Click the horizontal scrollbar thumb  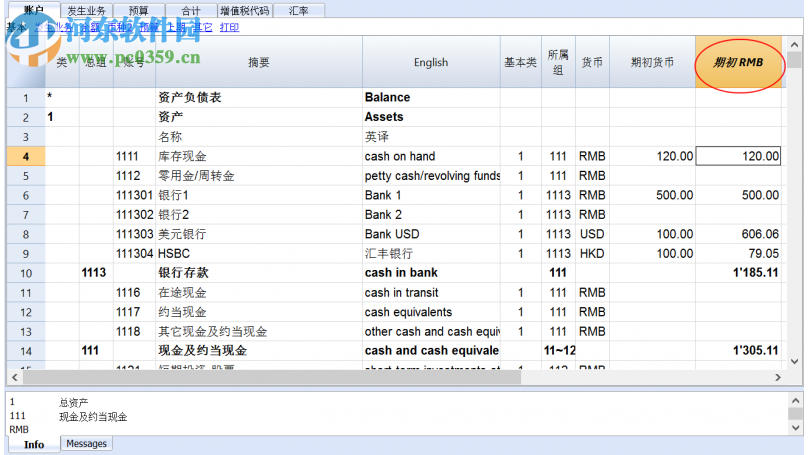tap(272, 378)
